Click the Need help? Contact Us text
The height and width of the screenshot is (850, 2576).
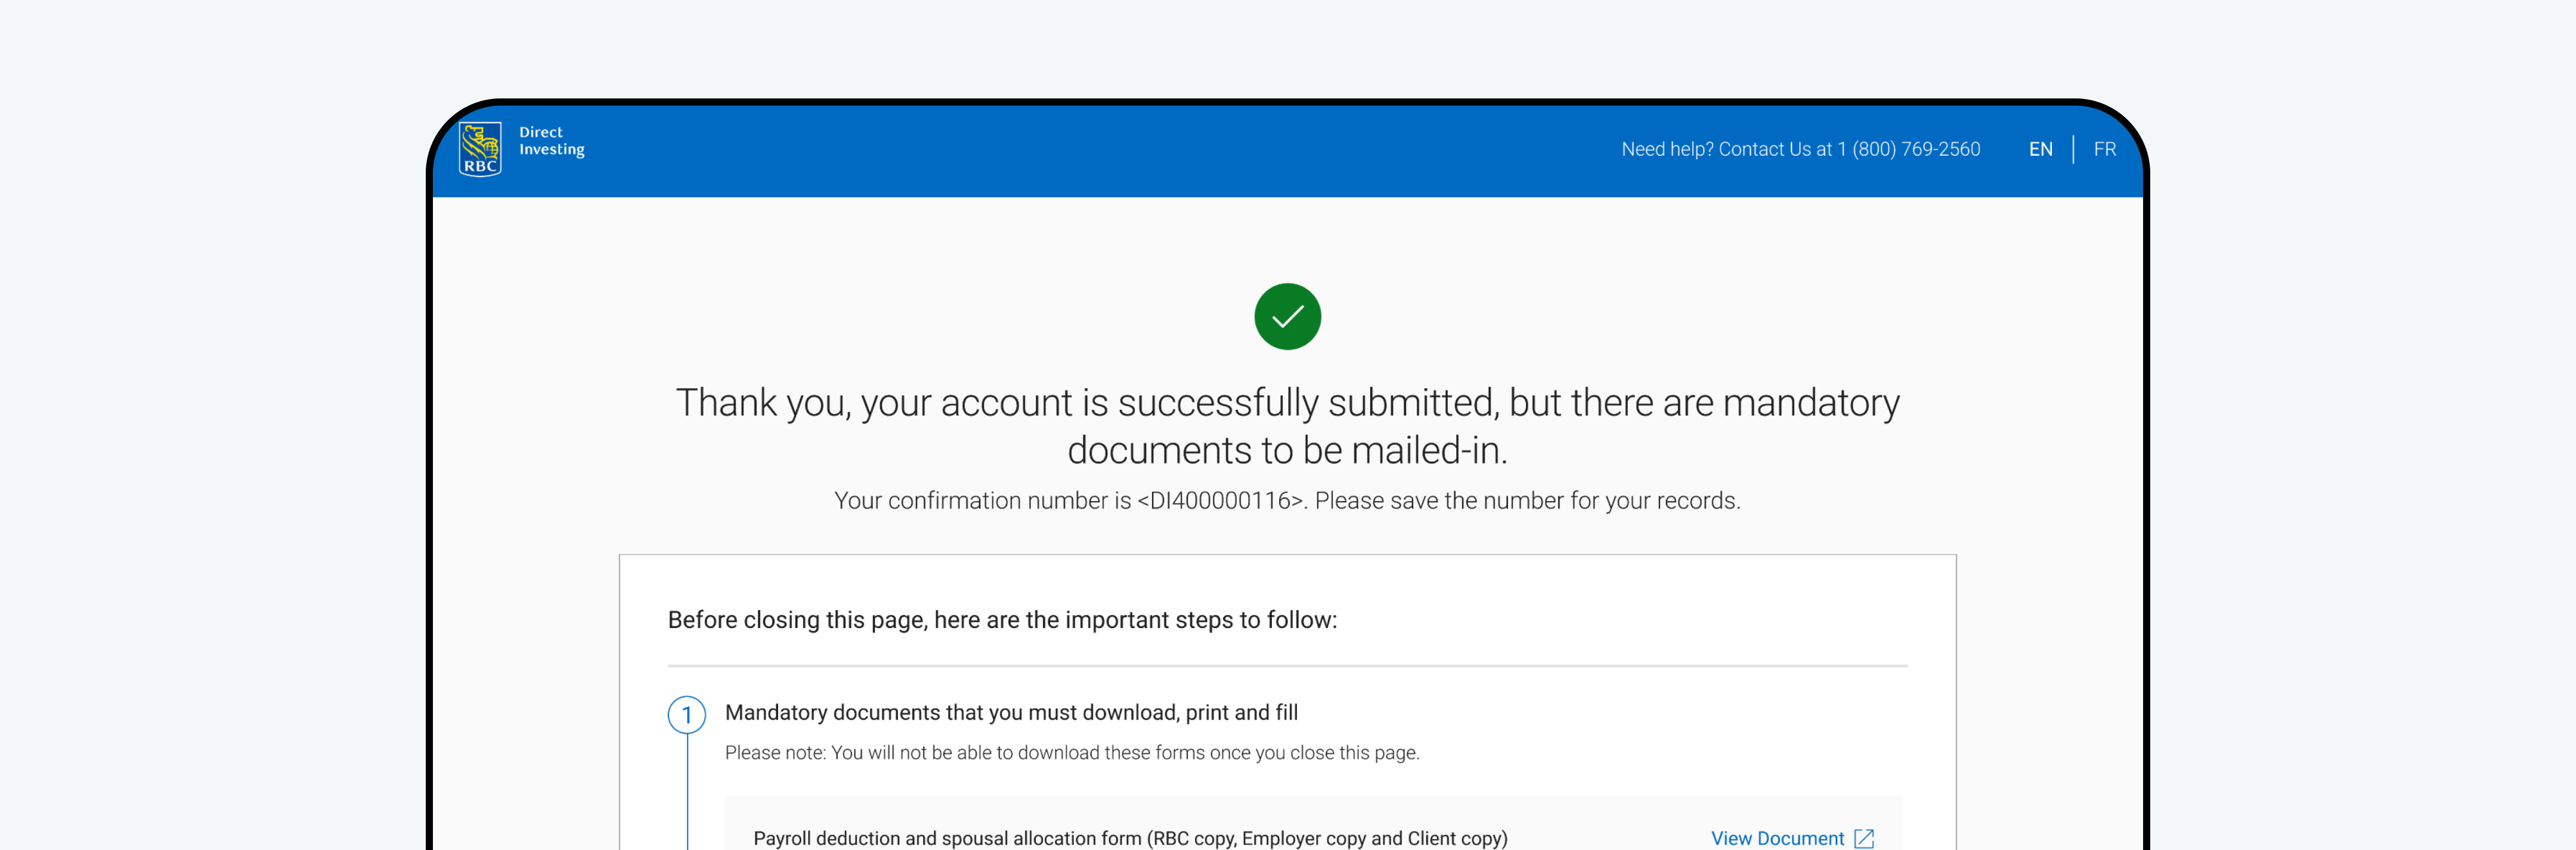point(1800,149)
